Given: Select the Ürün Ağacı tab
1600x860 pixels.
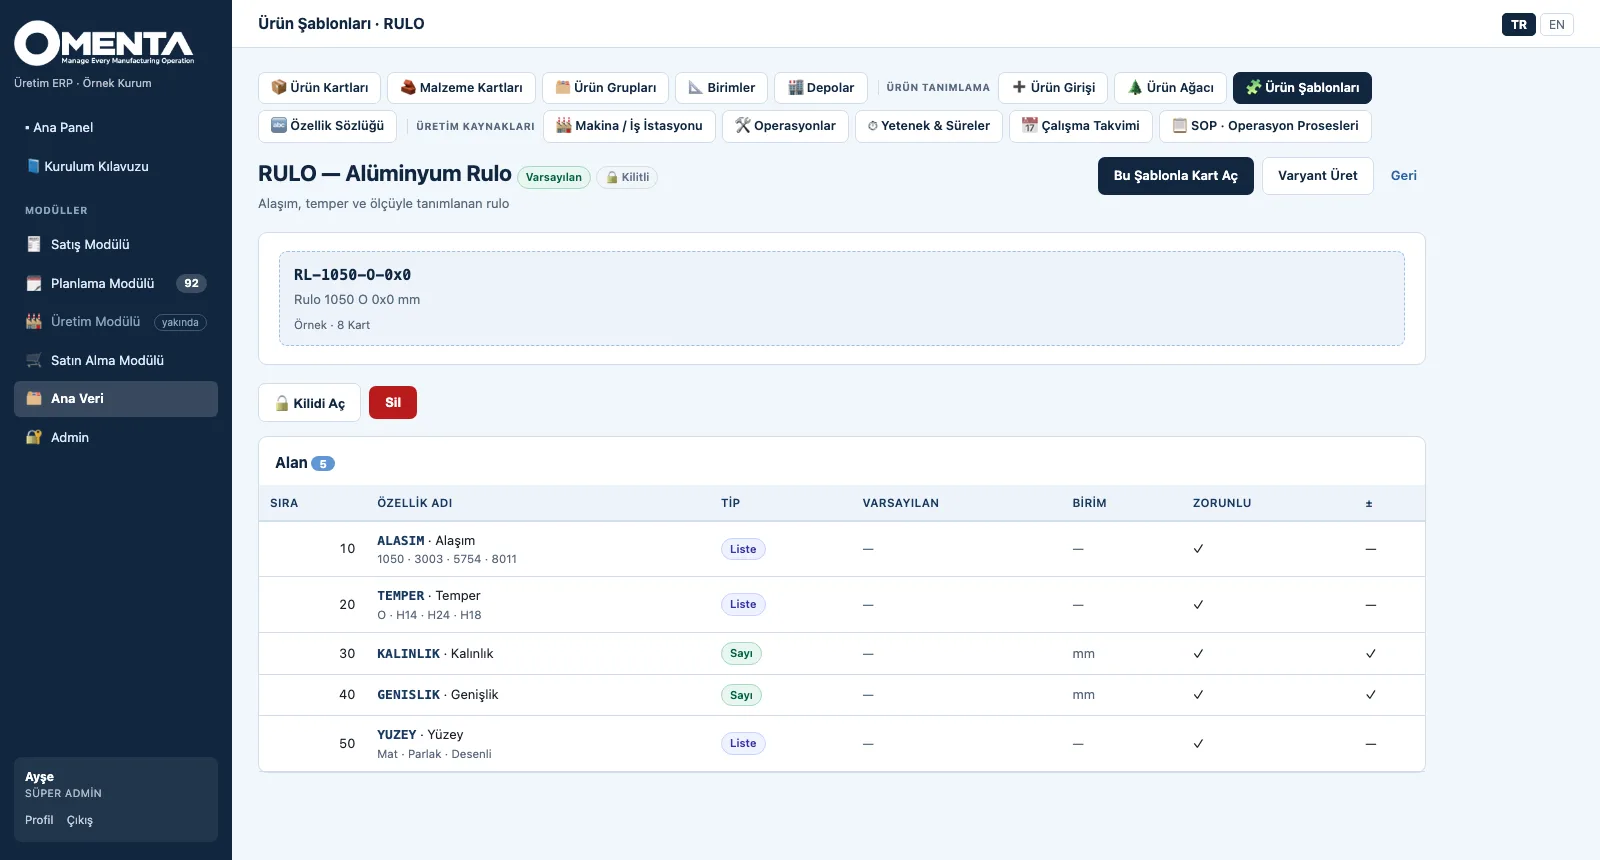Looking at the screenshot, I should tap(1170, 88).
